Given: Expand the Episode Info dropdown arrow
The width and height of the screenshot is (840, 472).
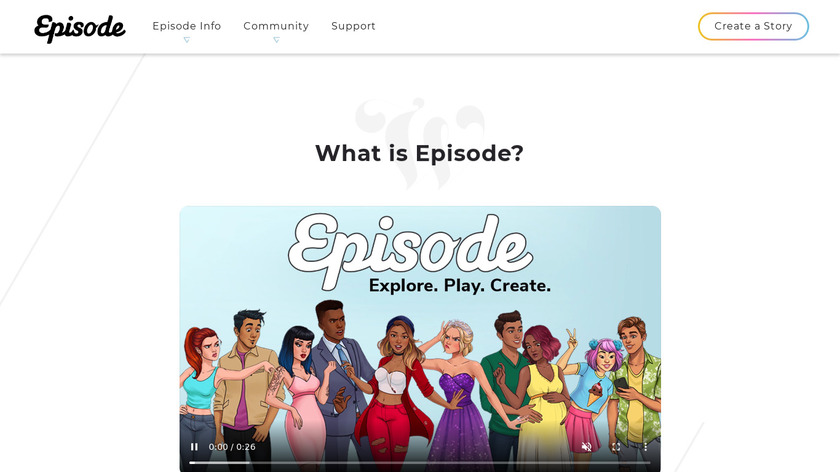Looking at the screenshot, I should click(x=186, y=40).
